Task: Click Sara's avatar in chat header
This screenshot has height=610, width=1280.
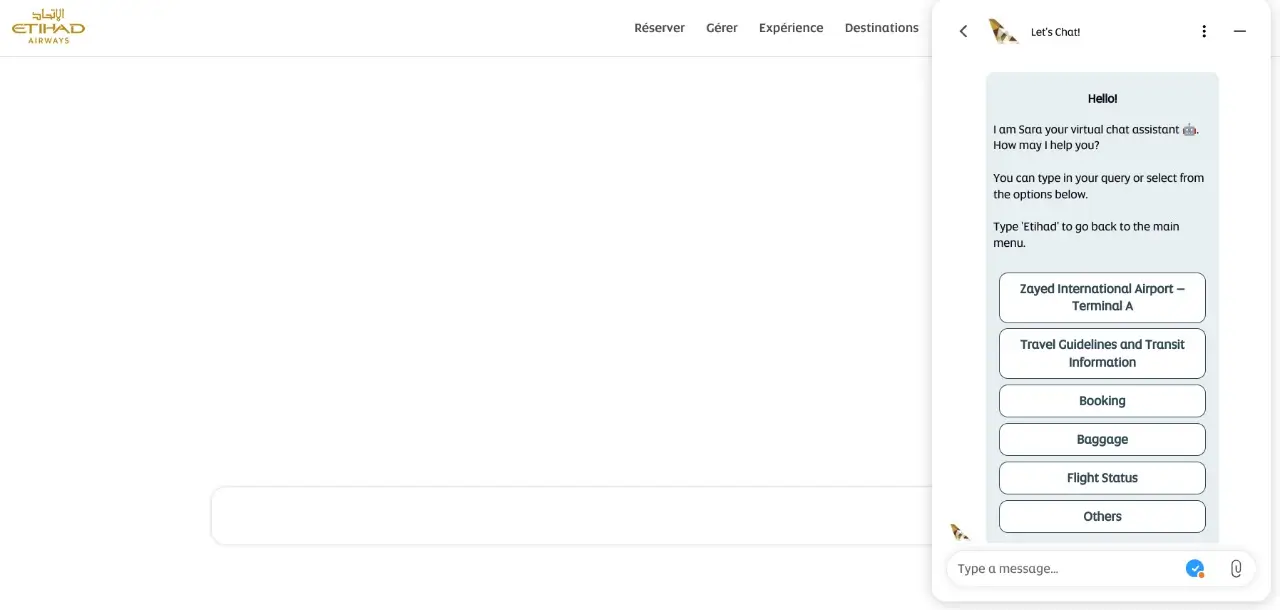Action: tap(1003, 31)
